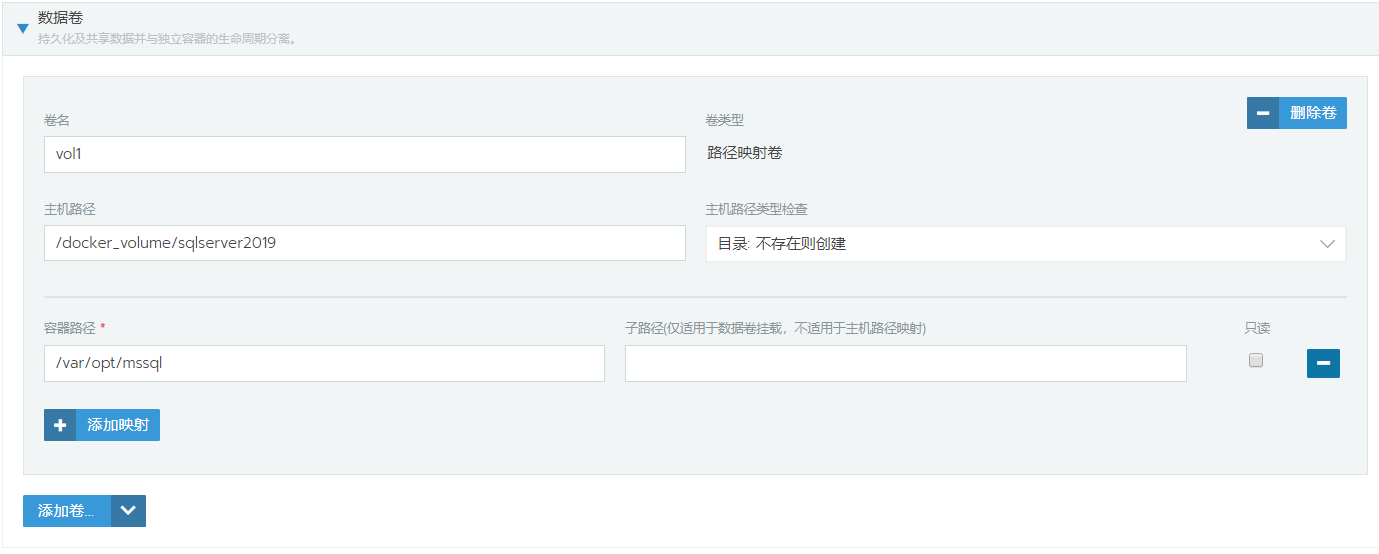Image resolution: width=1379 pixels, height=554 pixels.
Task: Click the 容器路径 field /var/opt/mssql
Action: (x=324, y=363)
